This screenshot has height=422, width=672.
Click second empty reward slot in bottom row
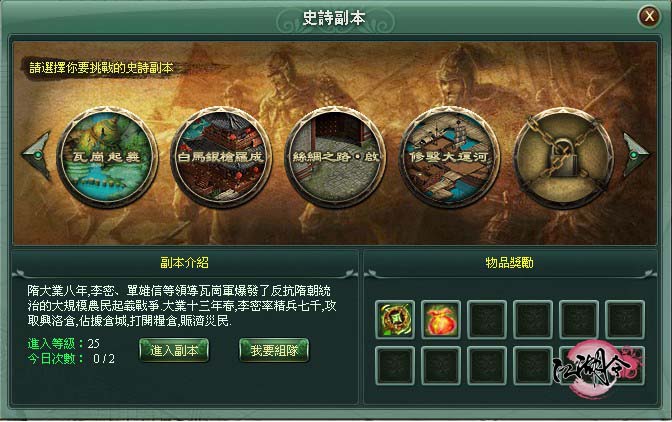click(x=441, y=366)
